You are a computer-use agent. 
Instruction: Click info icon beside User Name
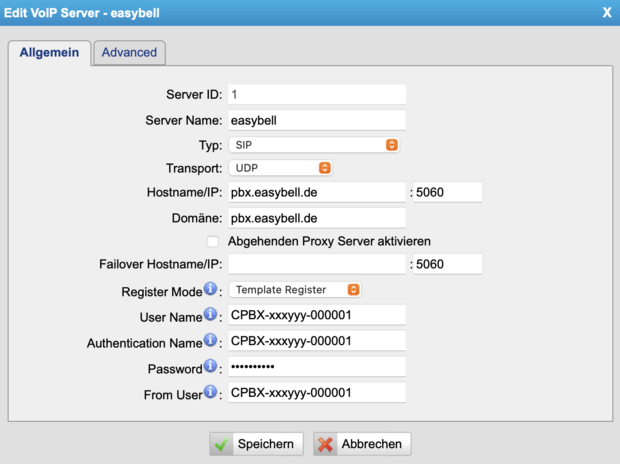point(211,314)
